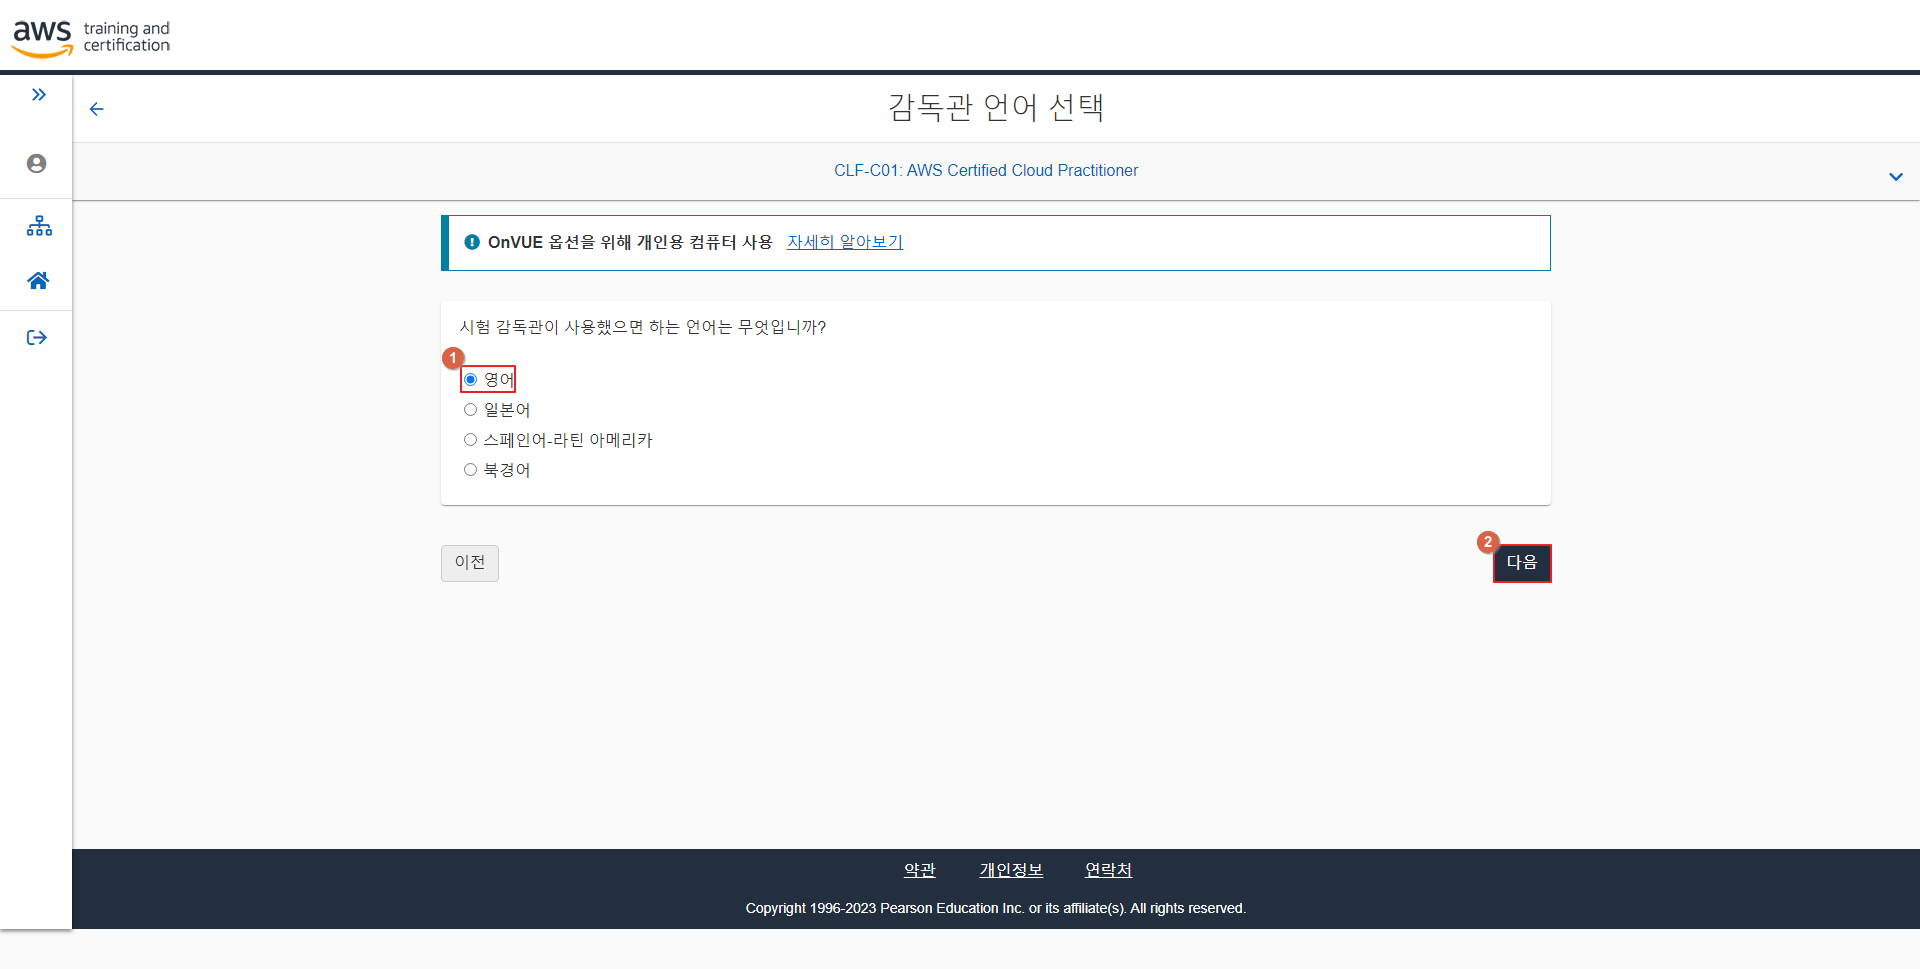This screenshot has width=1920, height=969.
Task: Go back using the left arrow icon
Action: pos(97,109)
